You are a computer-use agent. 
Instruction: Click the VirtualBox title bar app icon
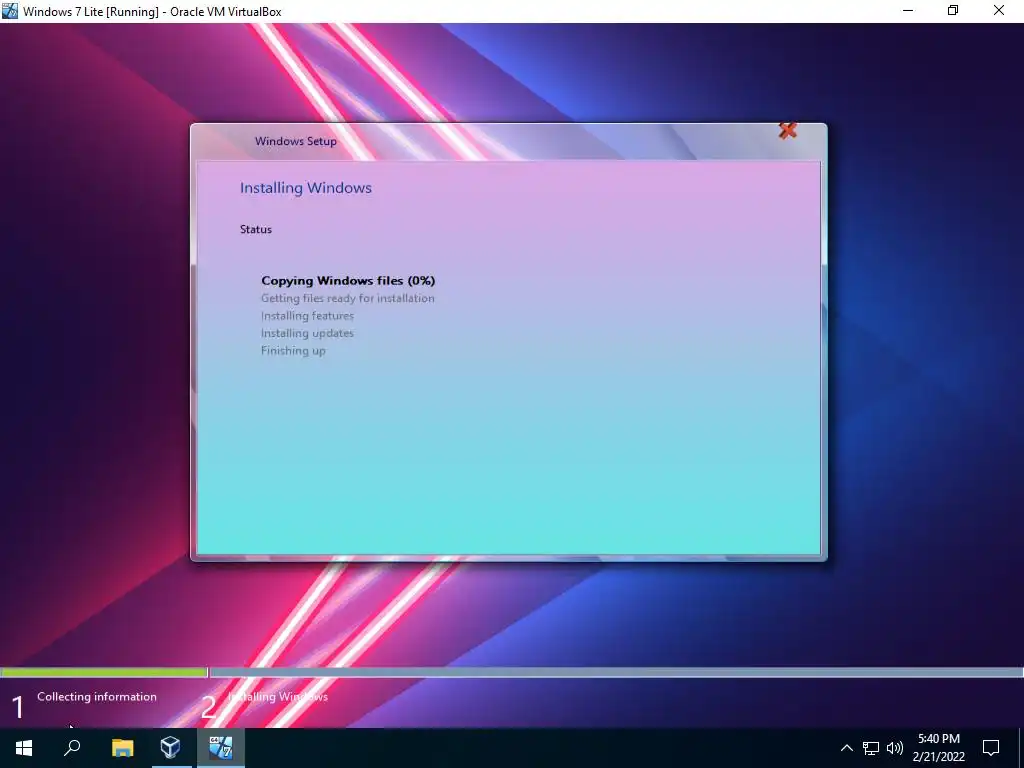click(x=9, y=10)
